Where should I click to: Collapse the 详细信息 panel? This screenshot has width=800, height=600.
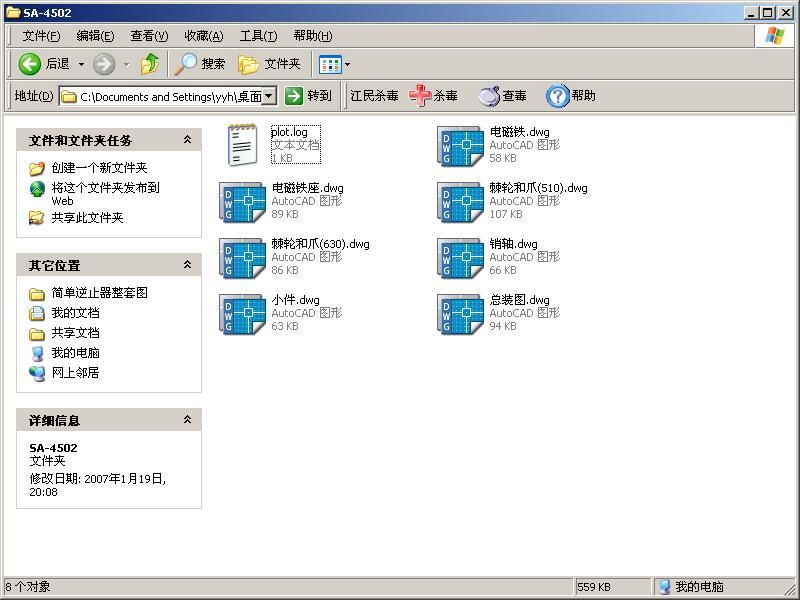click(187, 419)
